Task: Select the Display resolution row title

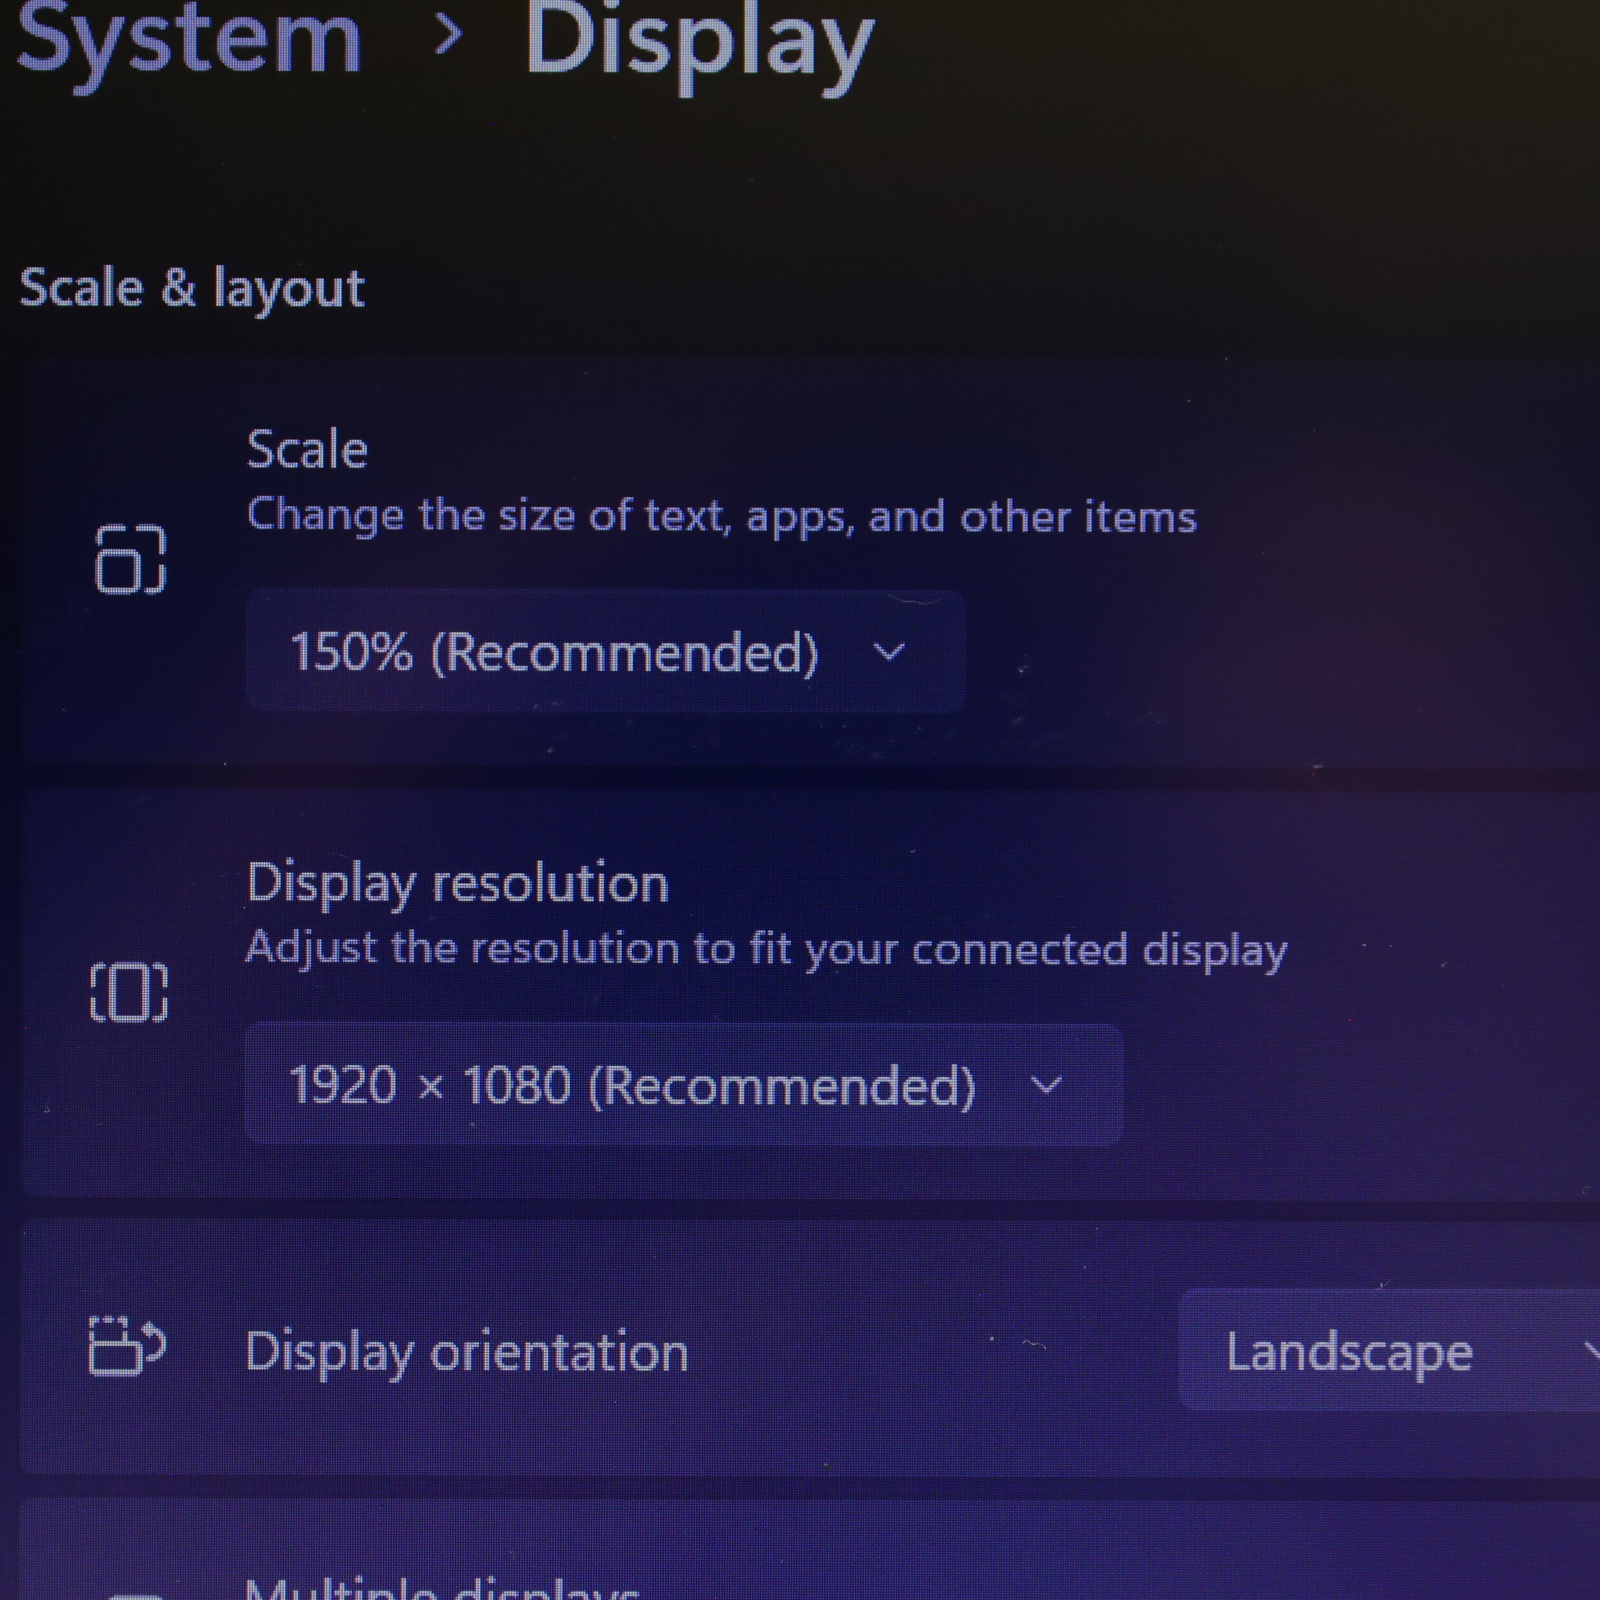Action: [x=457, y=884]
